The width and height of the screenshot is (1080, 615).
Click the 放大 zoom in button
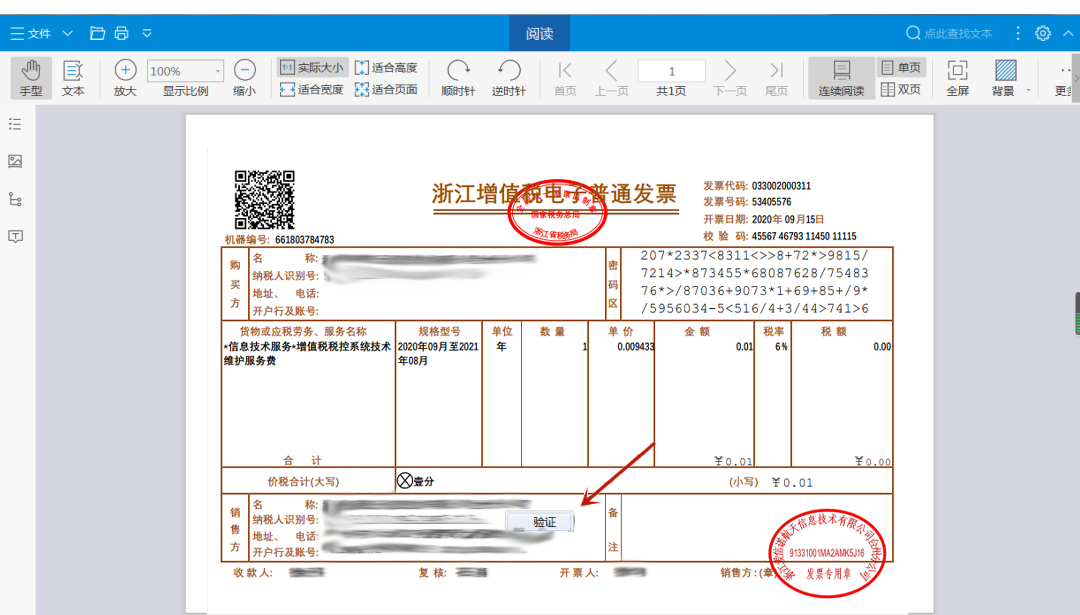tap(125, 78)
